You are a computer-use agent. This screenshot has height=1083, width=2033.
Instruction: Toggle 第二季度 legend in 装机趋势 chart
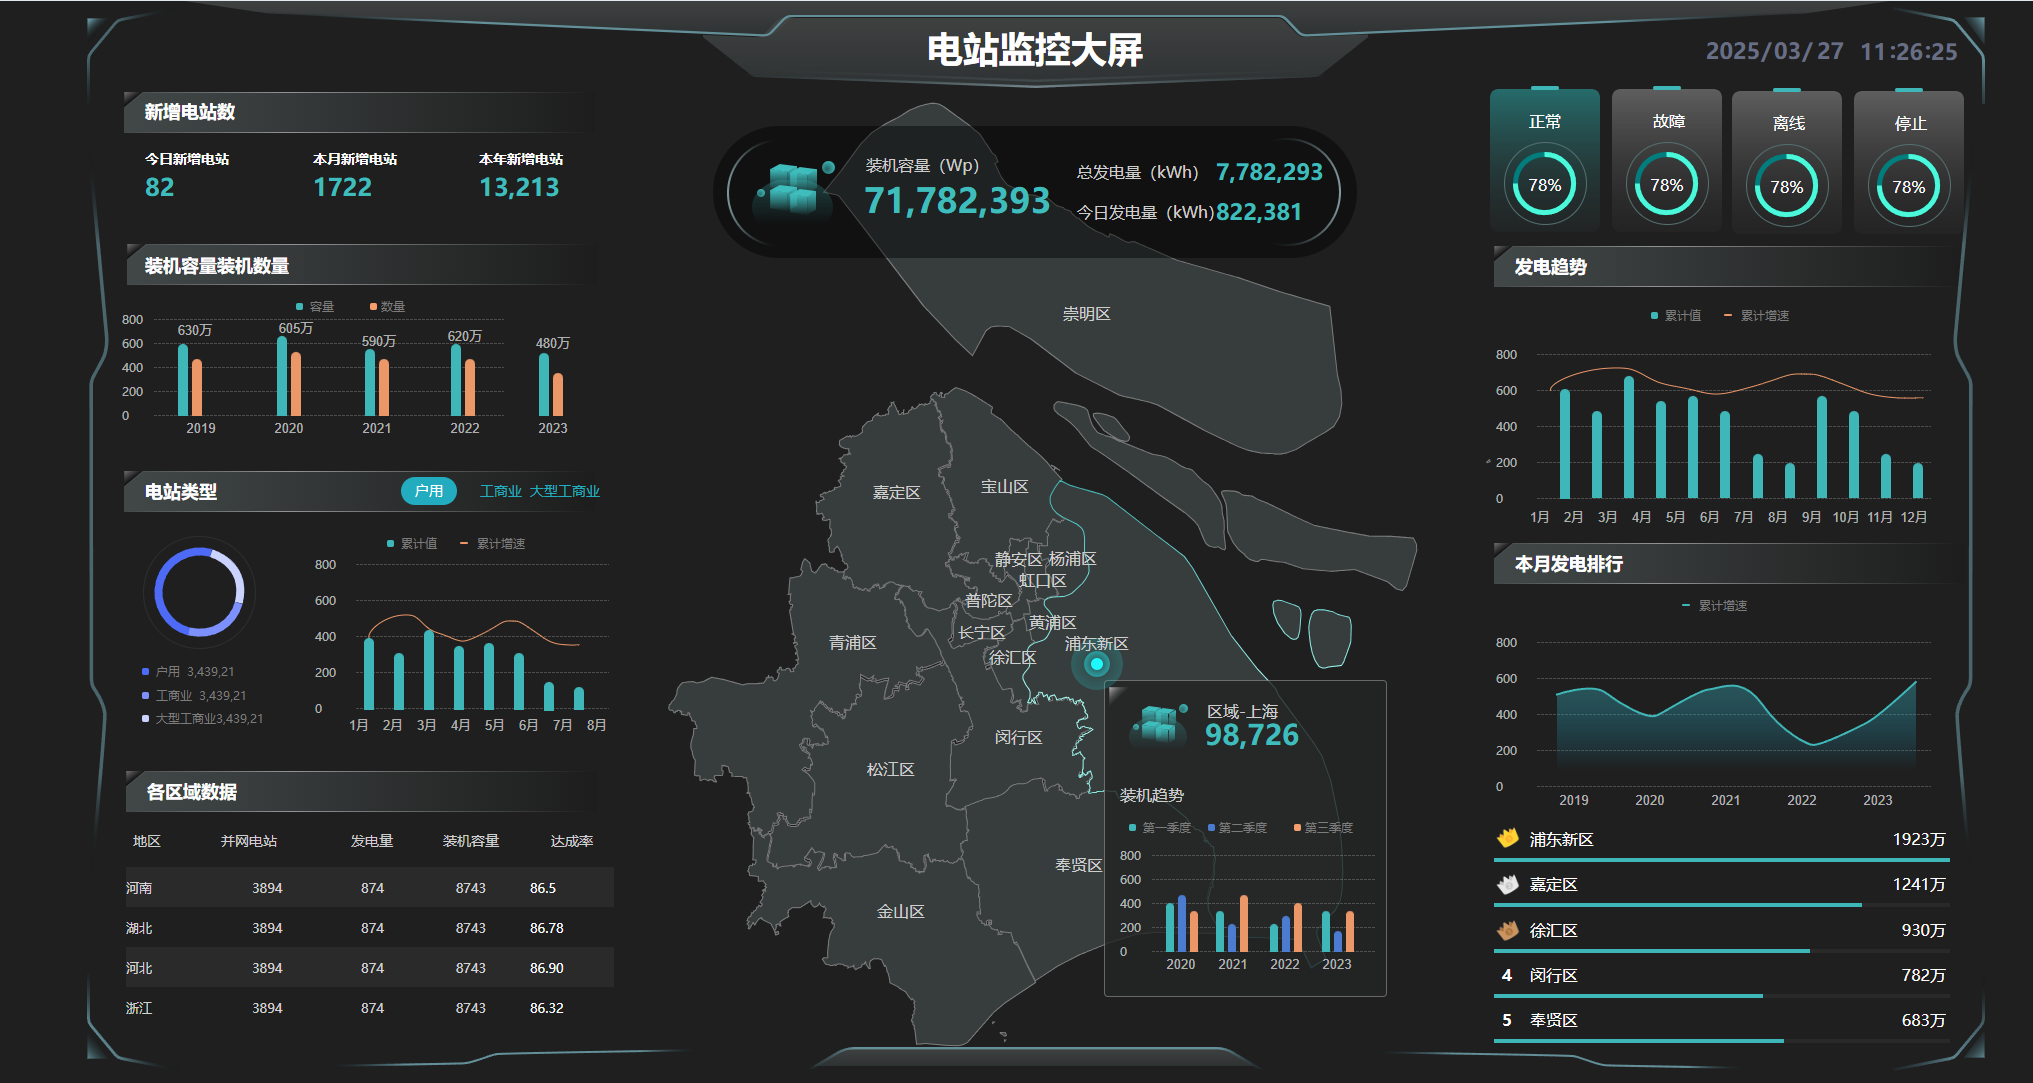pyautogui.click(x=1237, y=828)
